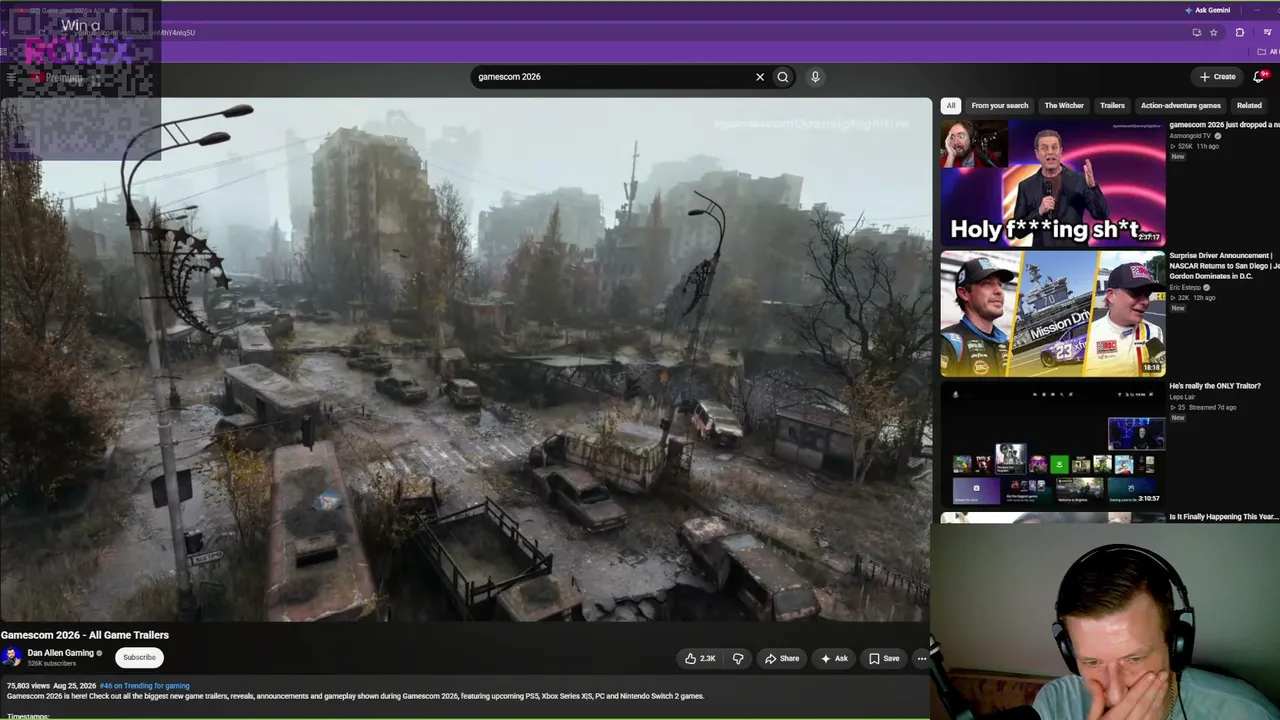Click Ask Gemini in the browser
The height and width of the screenshot is (720, 1280).
(1207, 10)
